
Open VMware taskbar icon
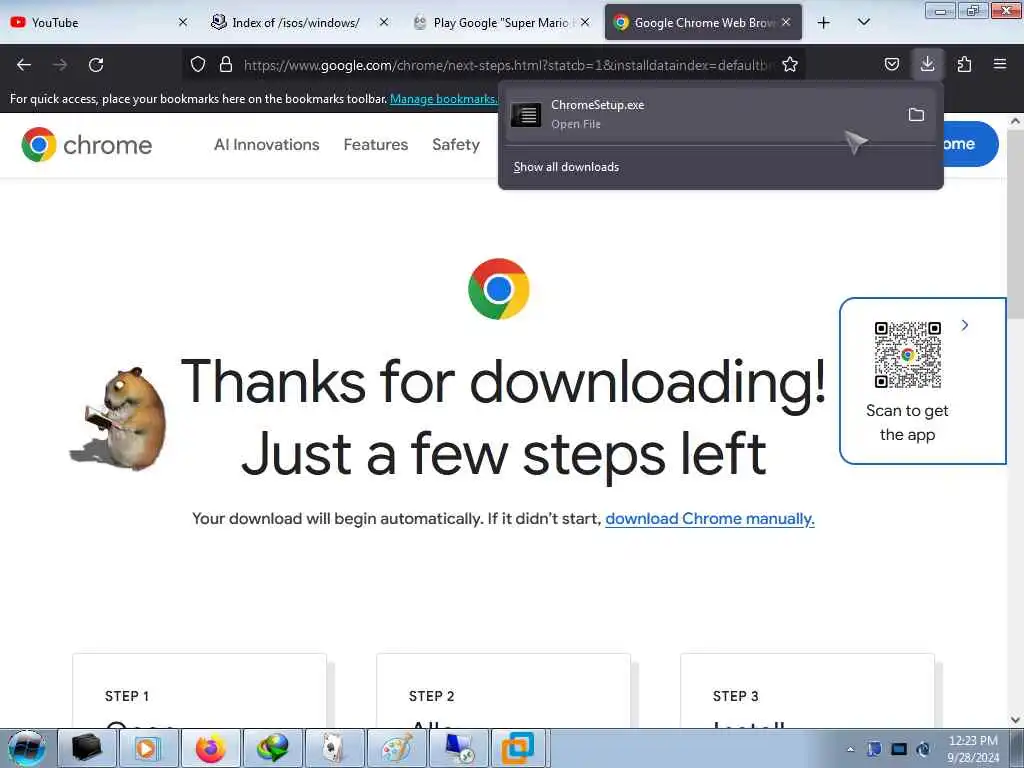tap(519, 748)
